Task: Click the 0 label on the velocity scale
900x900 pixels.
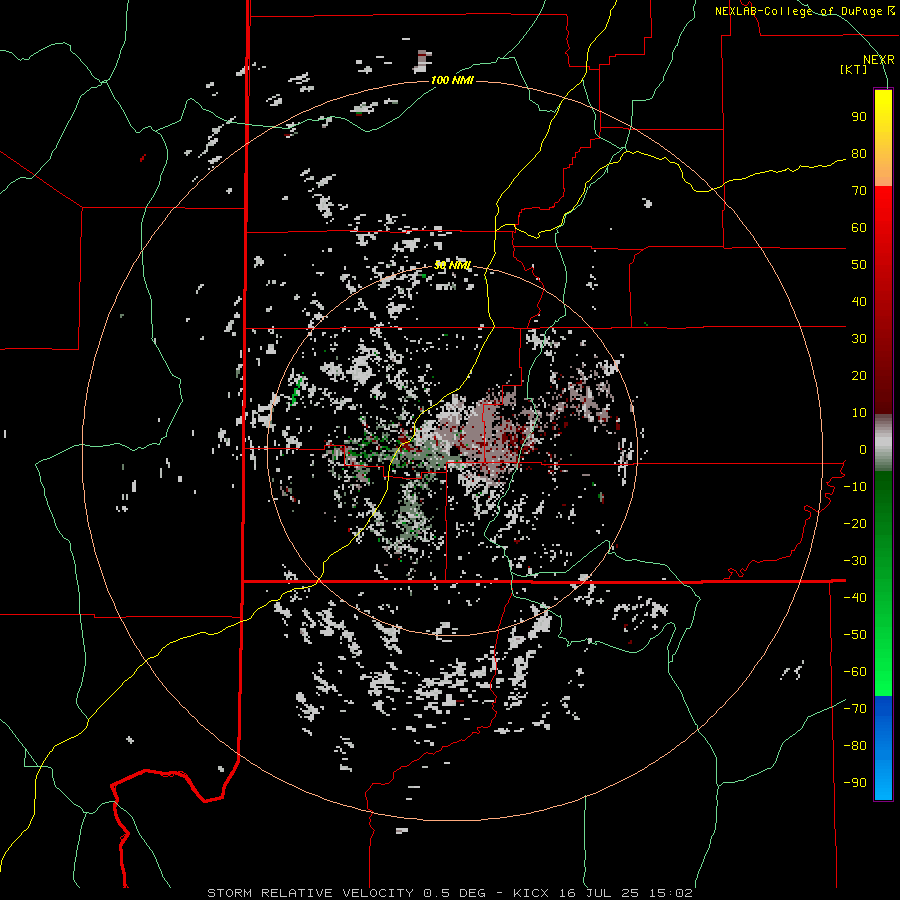Action: tap(863, 450)
